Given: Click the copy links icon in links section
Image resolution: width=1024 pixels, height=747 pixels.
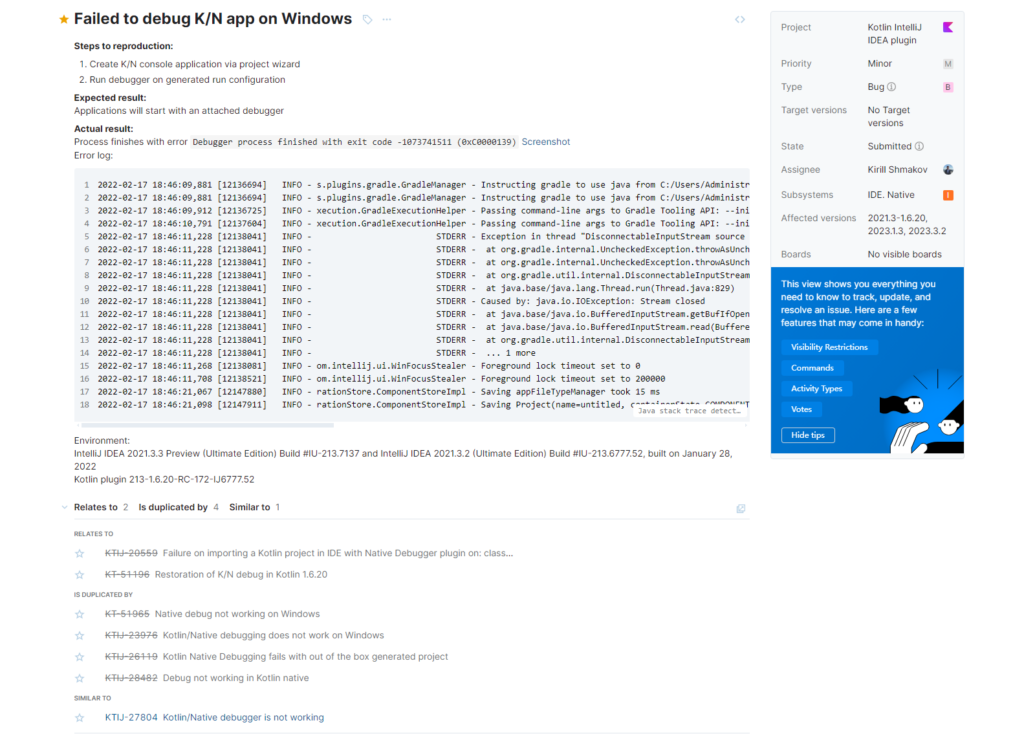Looking at the screenshot, I should click(740, 508).
